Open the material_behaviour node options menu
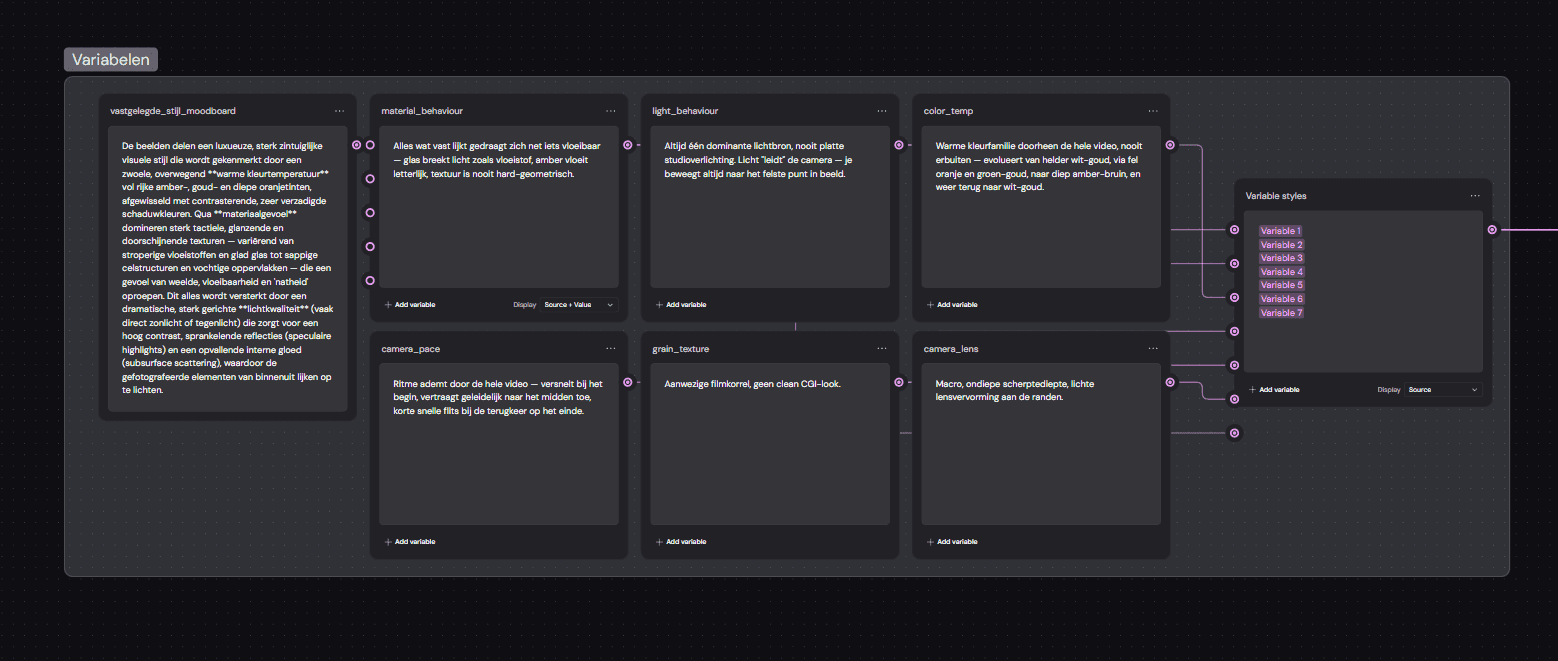The width and height of the screenshot is (1558, 661). coord(611,111)
